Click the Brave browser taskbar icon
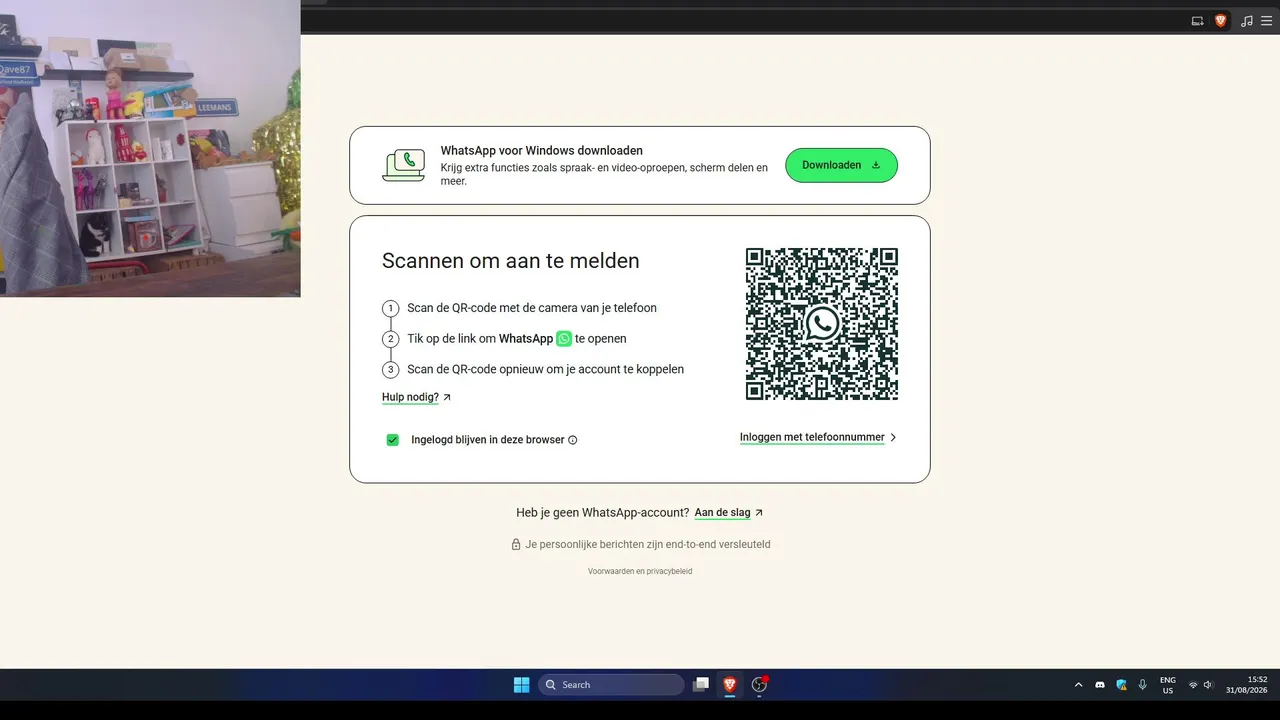This screenshot has height=720, width=1280. point(730,685)
